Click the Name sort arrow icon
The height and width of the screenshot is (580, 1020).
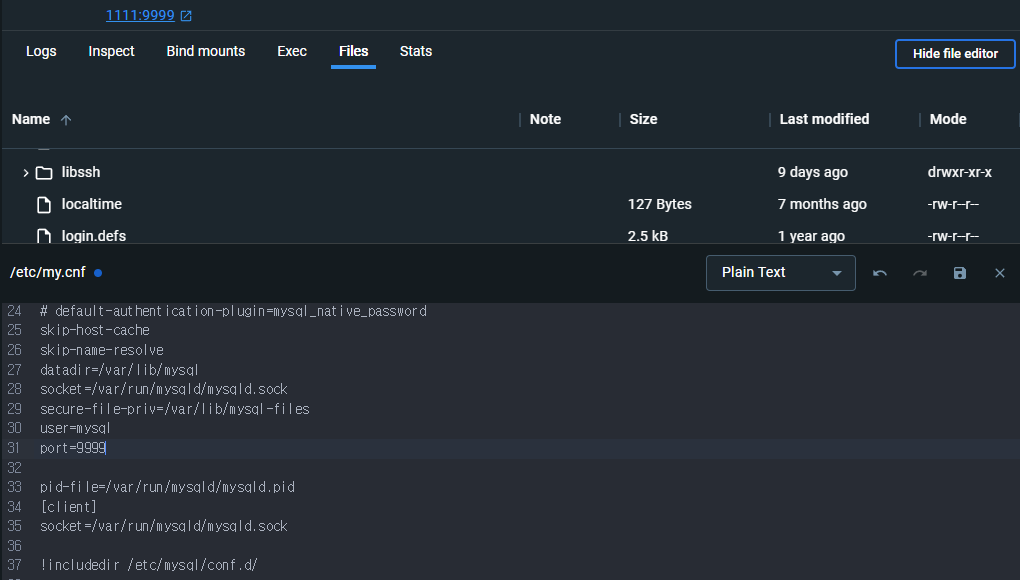(x=66, y=120)
